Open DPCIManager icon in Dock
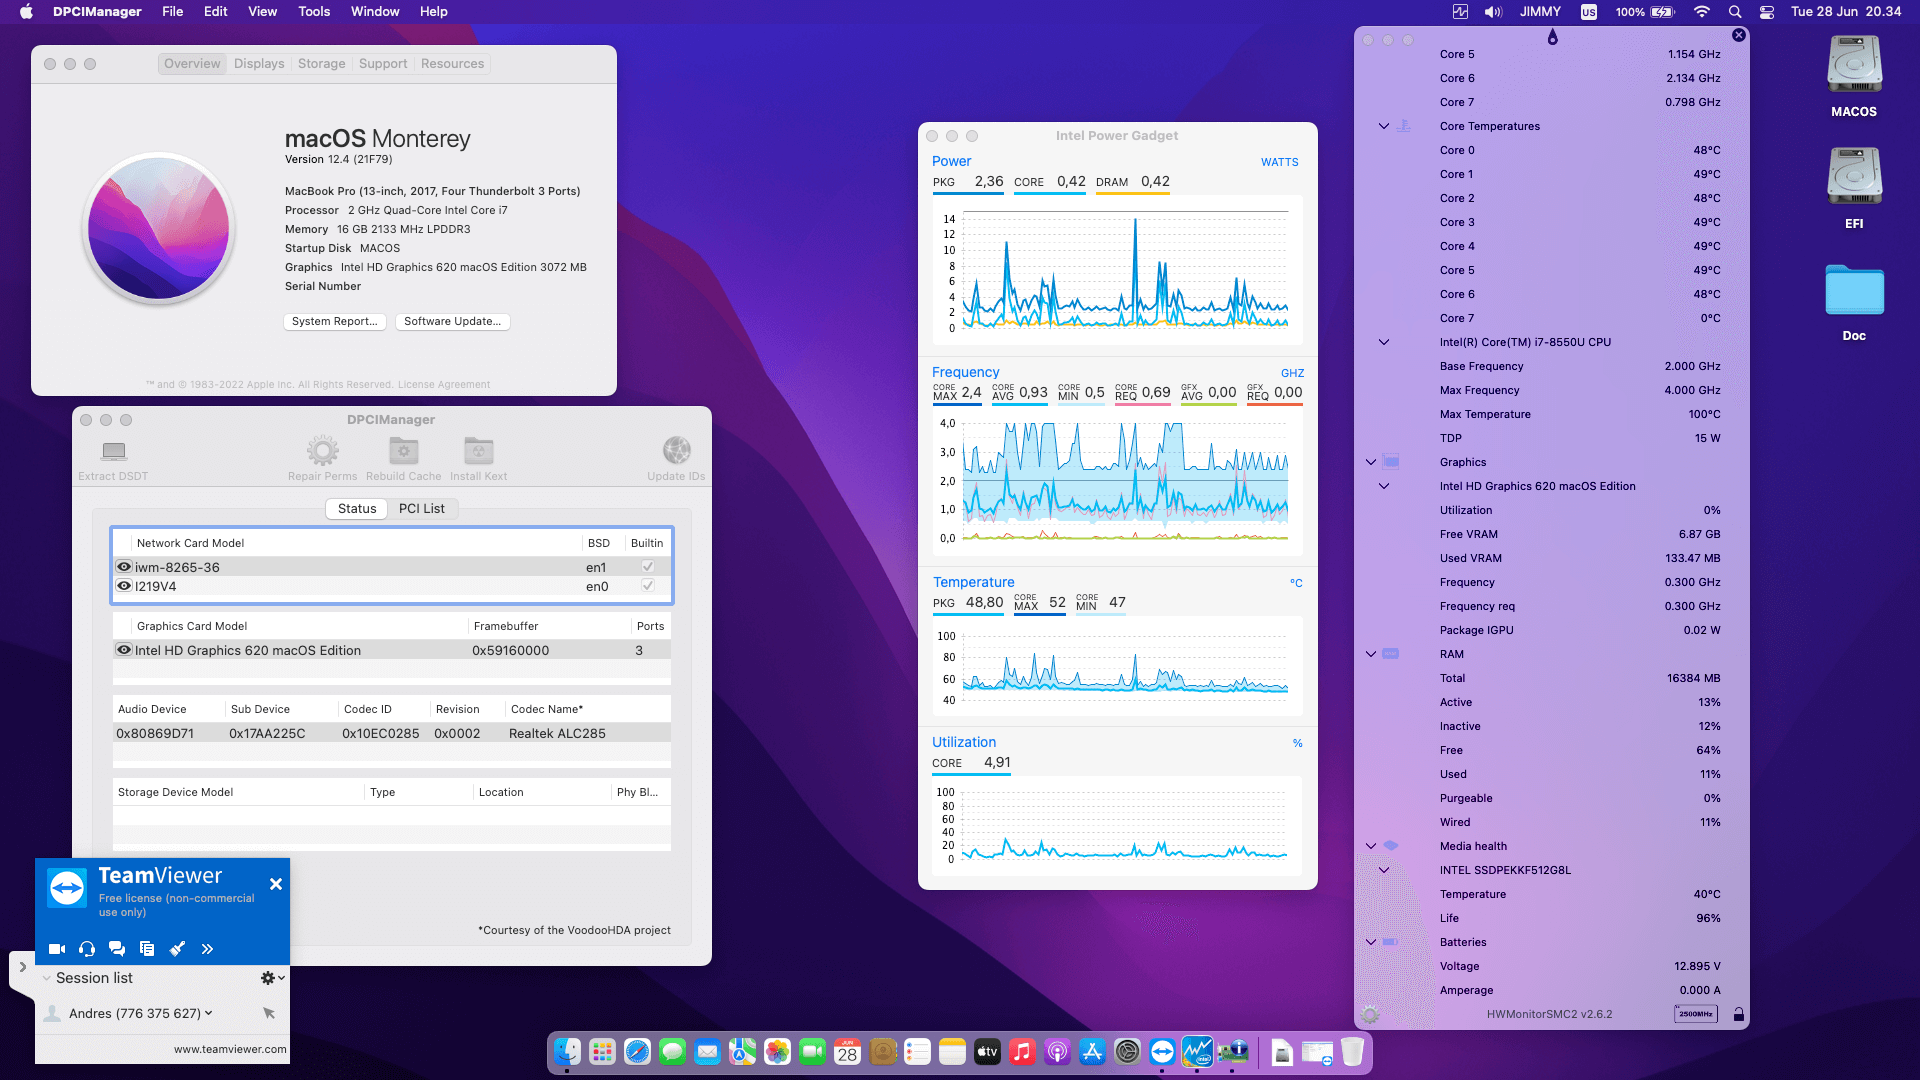1920x1080 pixels. point(1232,1052)
